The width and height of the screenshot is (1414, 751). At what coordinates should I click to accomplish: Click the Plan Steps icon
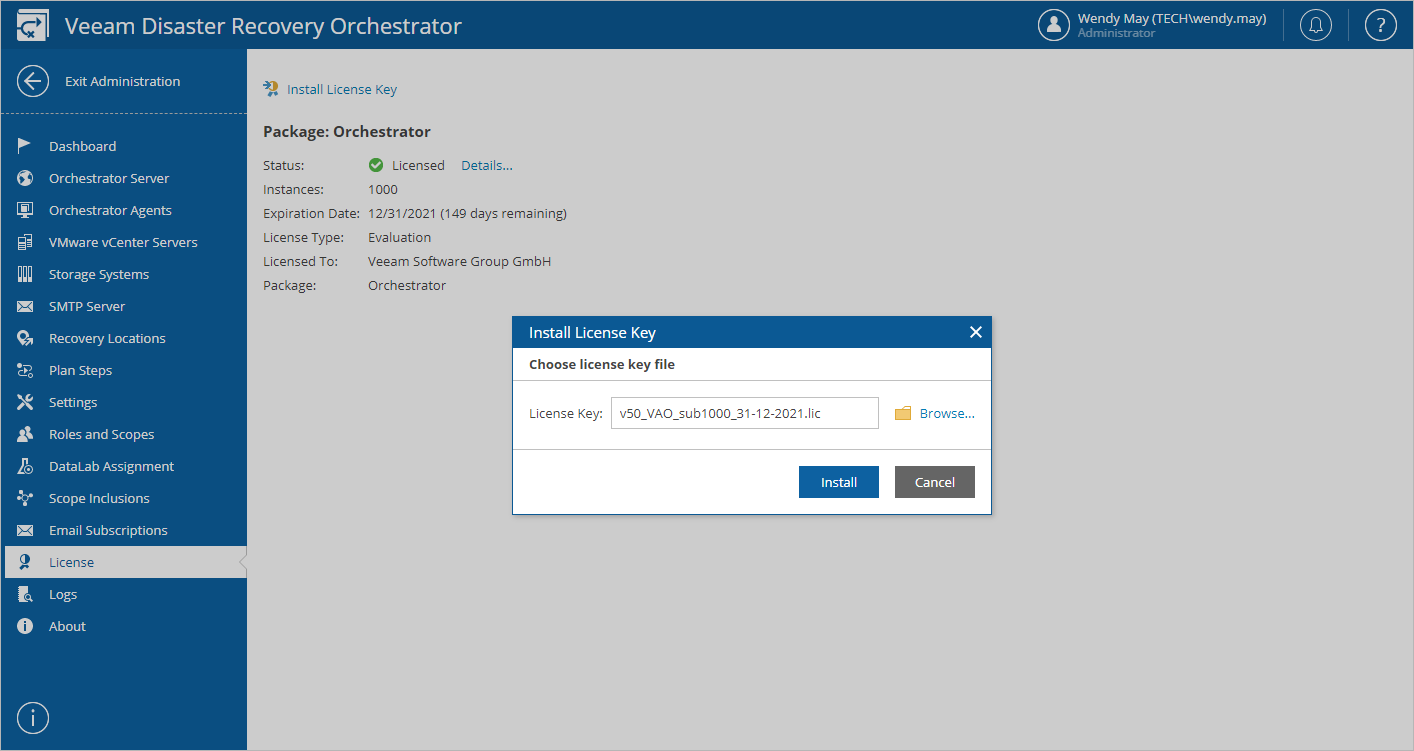click(25, 370)
